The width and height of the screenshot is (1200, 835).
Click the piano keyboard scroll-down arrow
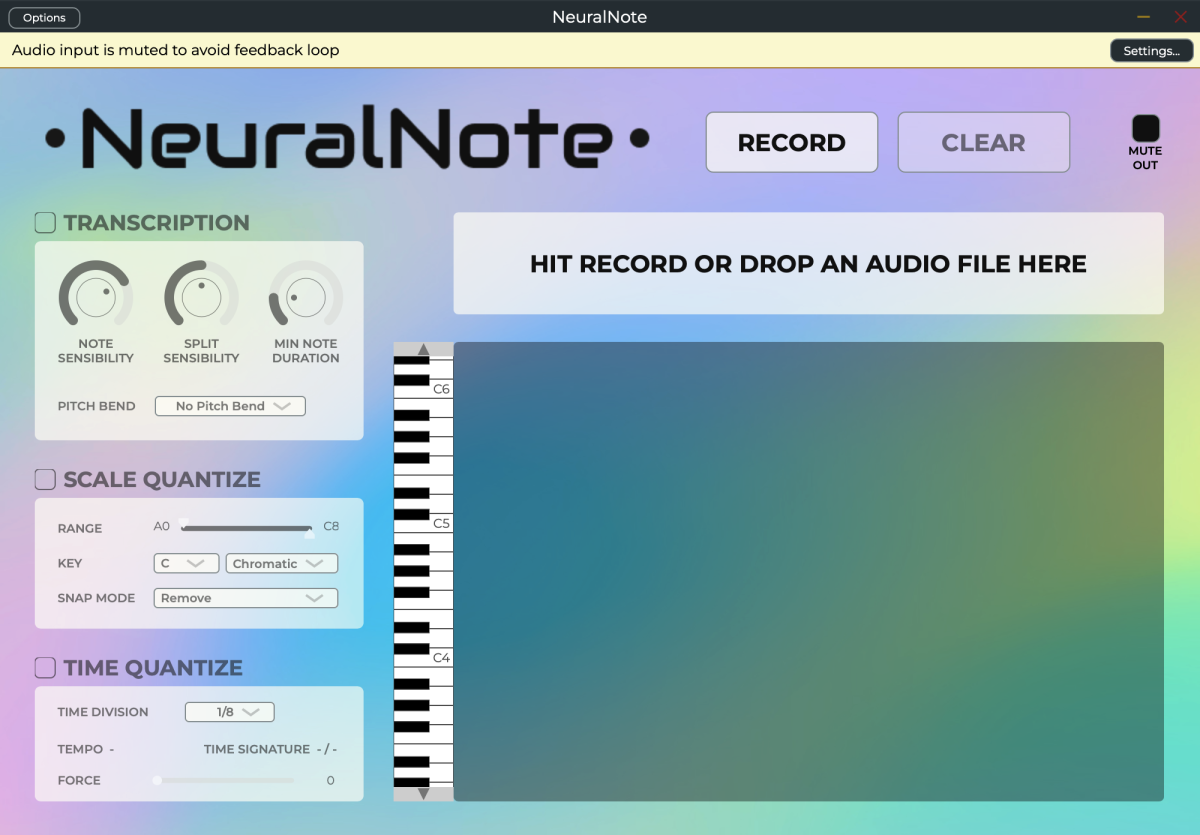click(423, 794)
